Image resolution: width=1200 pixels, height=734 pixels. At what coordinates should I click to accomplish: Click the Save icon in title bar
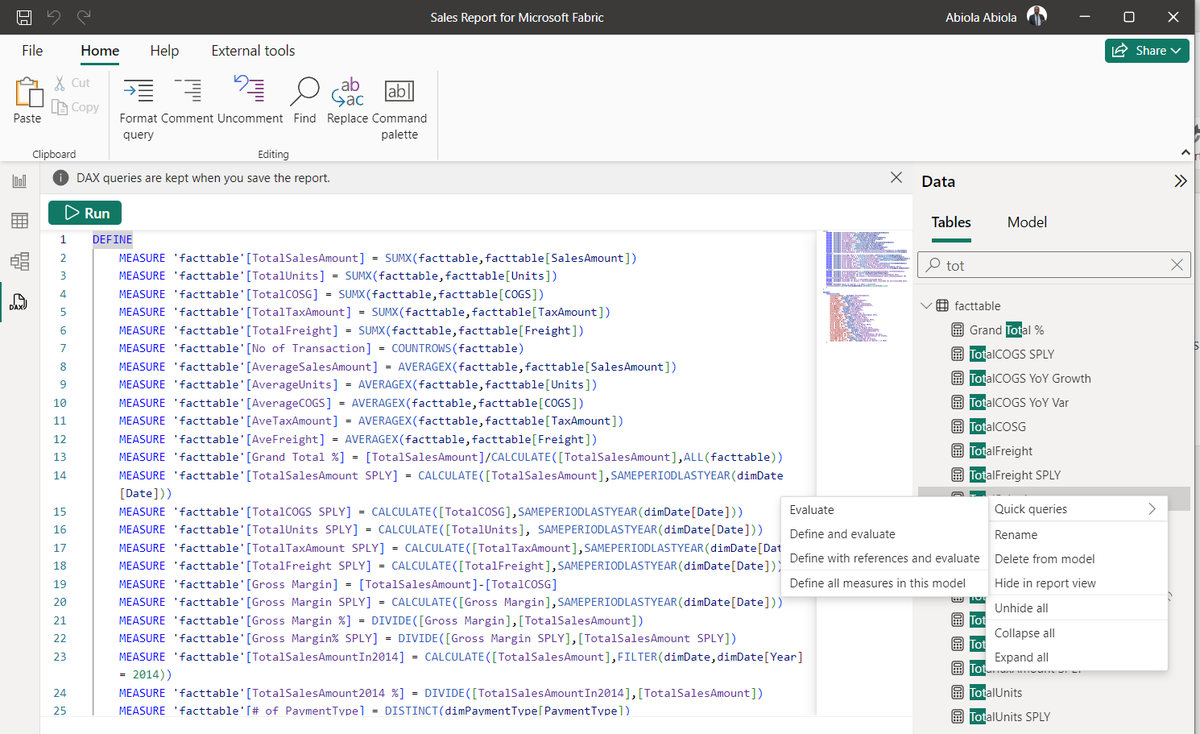(x=23, y=17)
